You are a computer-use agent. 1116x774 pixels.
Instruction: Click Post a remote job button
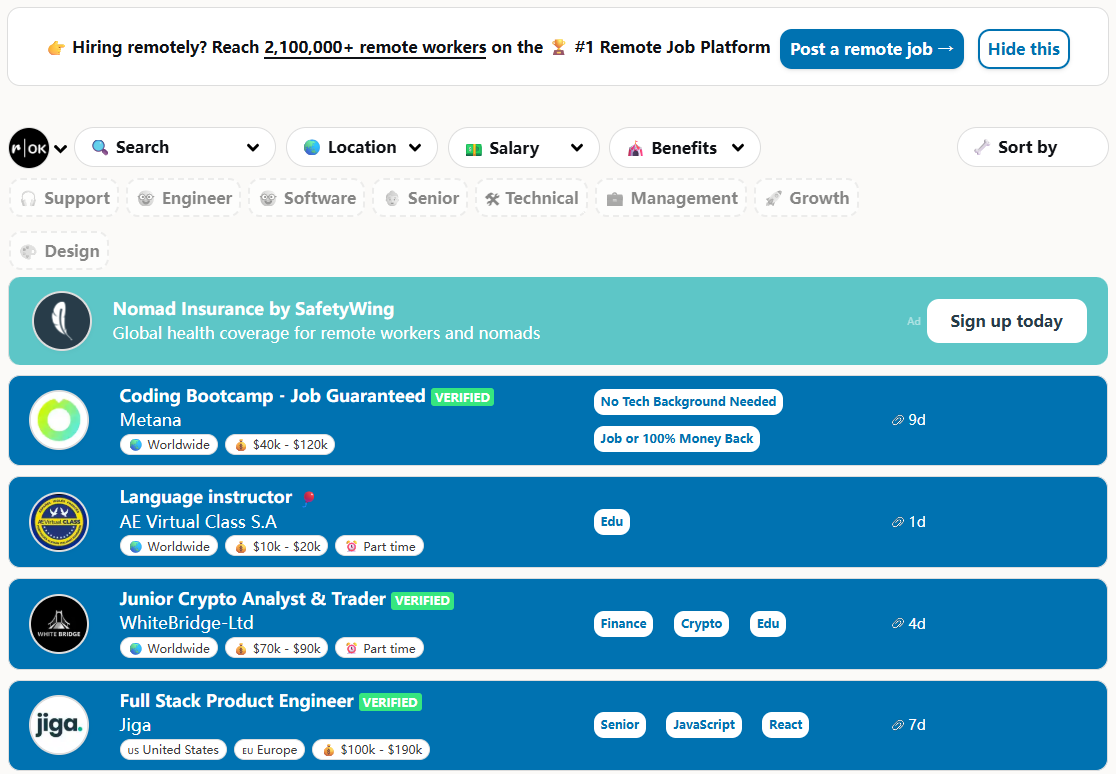click(871, 49)
